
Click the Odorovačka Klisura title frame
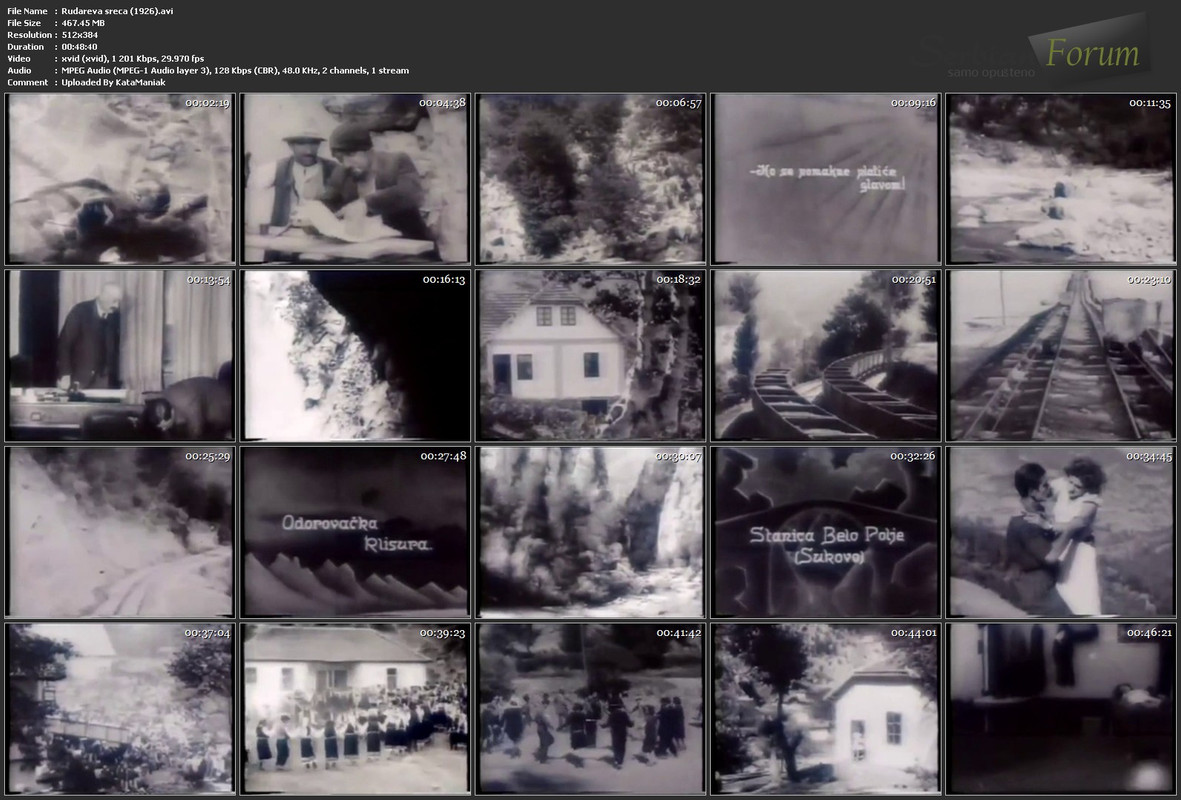(x=356, y=532)
